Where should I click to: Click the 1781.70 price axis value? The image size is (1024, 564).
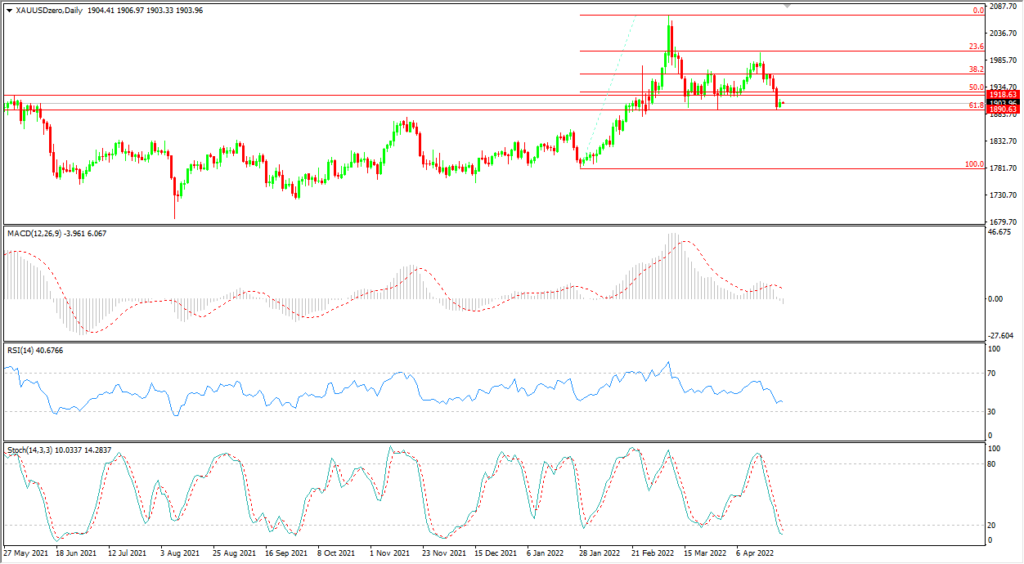click(1004, 168)
